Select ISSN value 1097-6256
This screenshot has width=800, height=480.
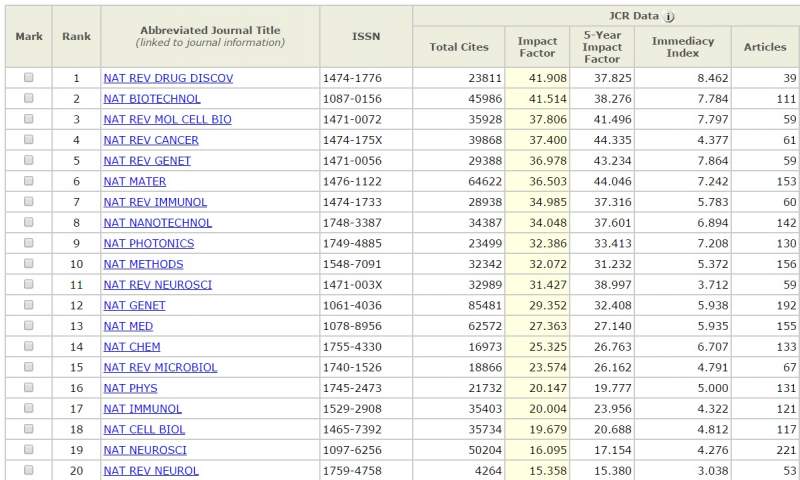(352, 450)
